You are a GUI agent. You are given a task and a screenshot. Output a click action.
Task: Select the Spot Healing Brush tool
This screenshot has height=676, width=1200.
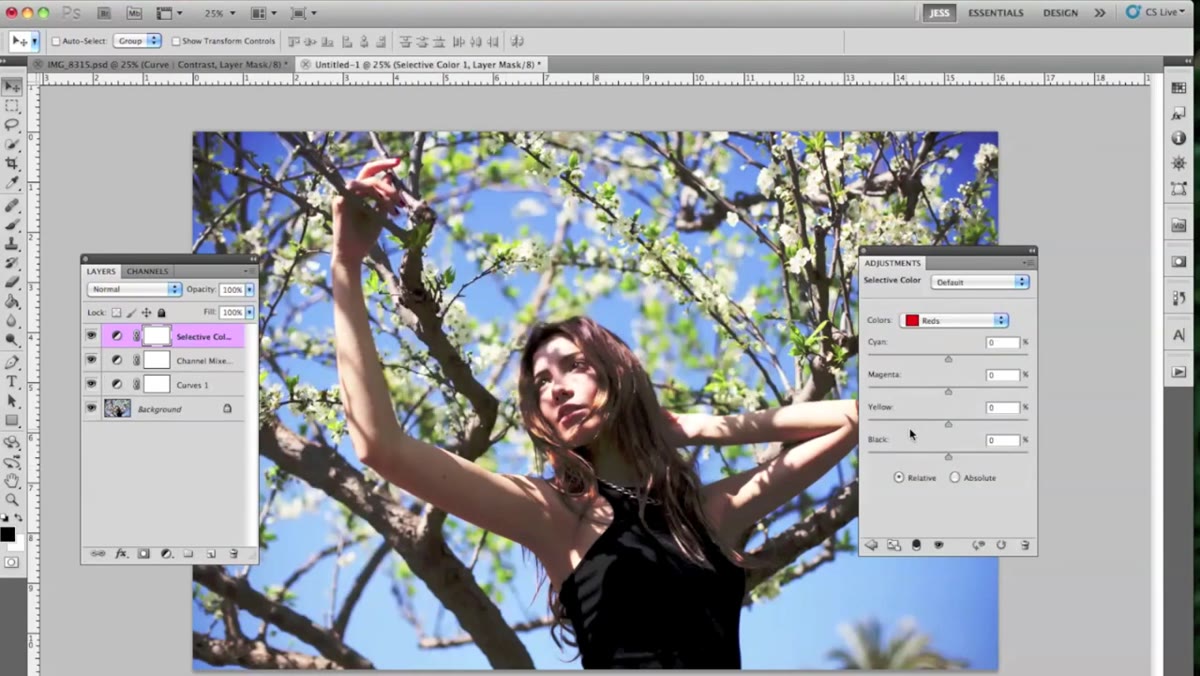pyautogui.click(x=12, y=205)
